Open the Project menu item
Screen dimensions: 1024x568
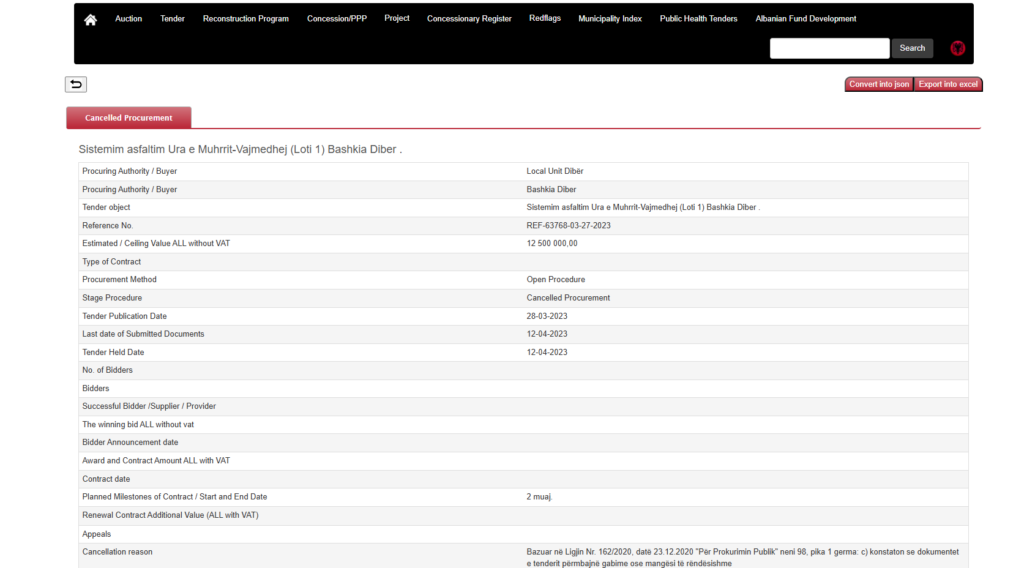tap(397, 19)
